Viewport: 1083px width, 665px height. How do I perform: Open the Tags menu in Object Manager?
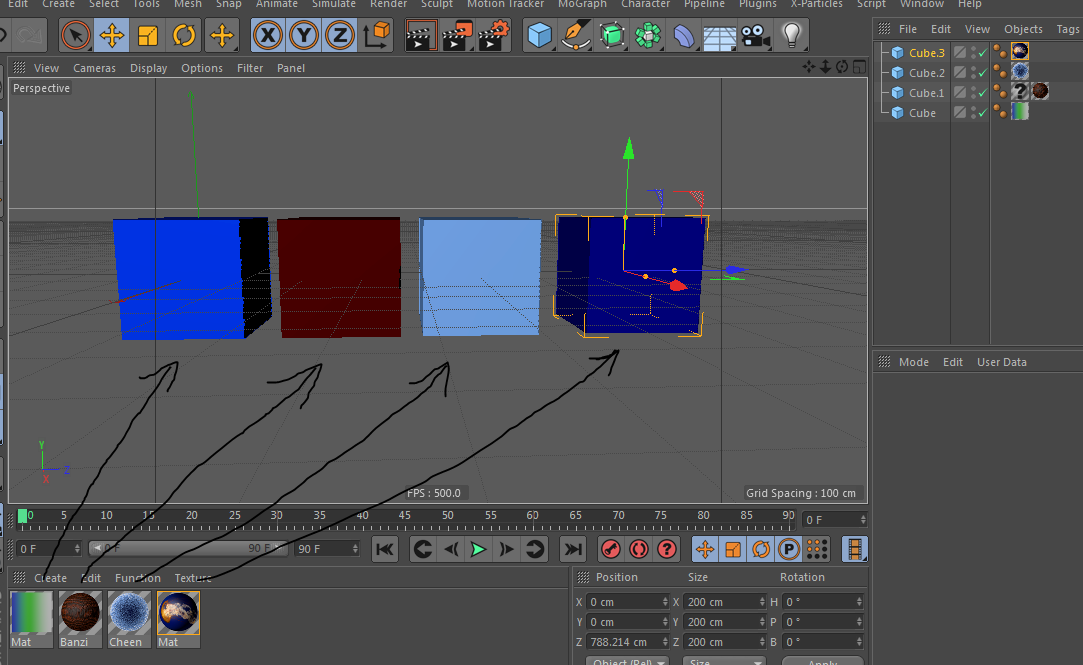coord(1067,29)
